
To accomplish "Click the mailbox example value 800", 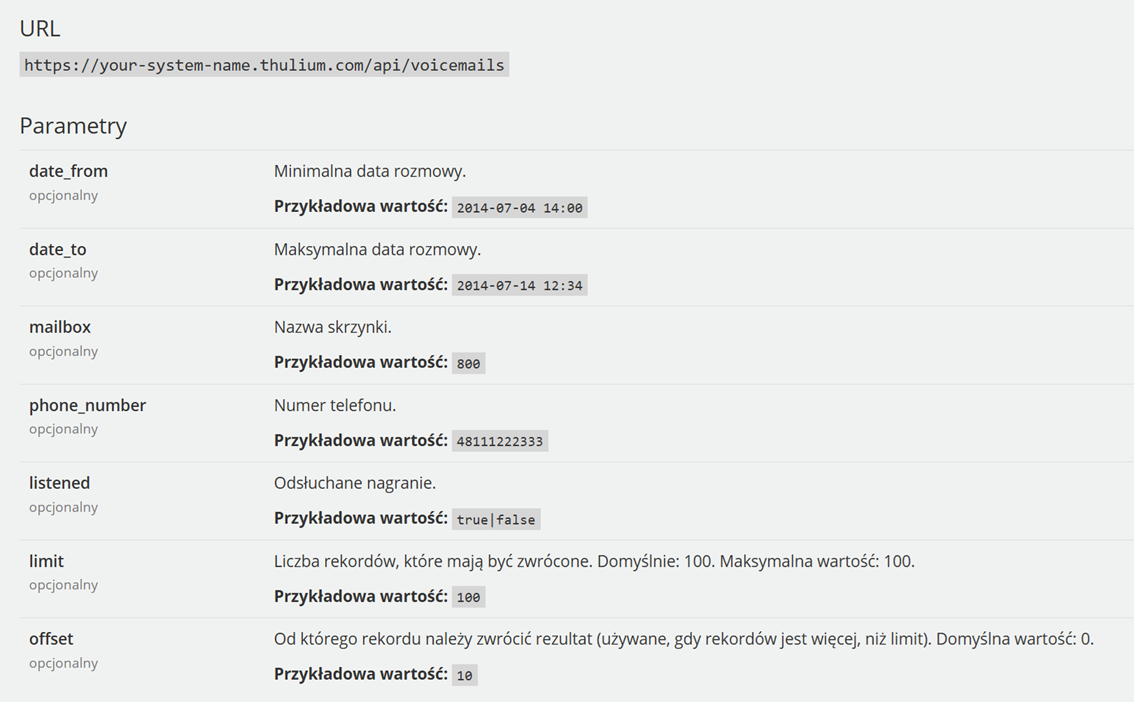I will click(x=468, y=364).
